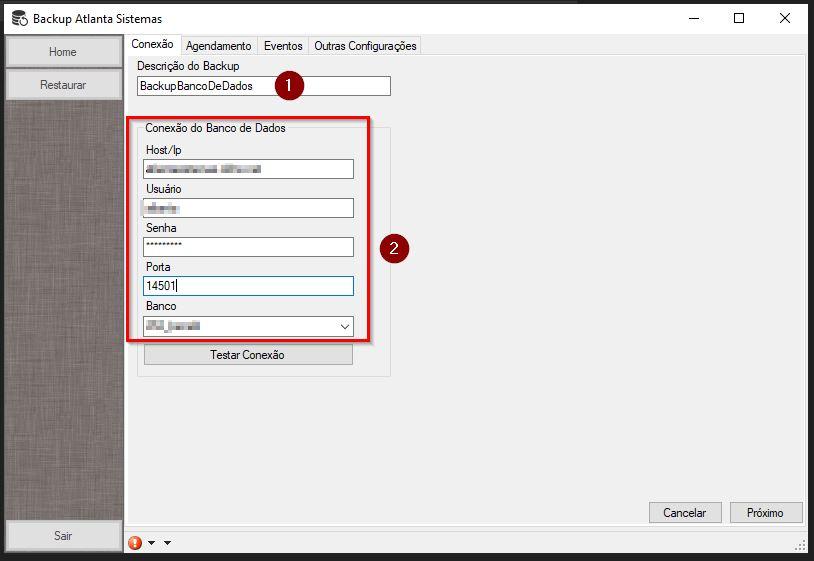Open the Eventos tab
Screen dimensions: 814x561
tap(283, 46)
